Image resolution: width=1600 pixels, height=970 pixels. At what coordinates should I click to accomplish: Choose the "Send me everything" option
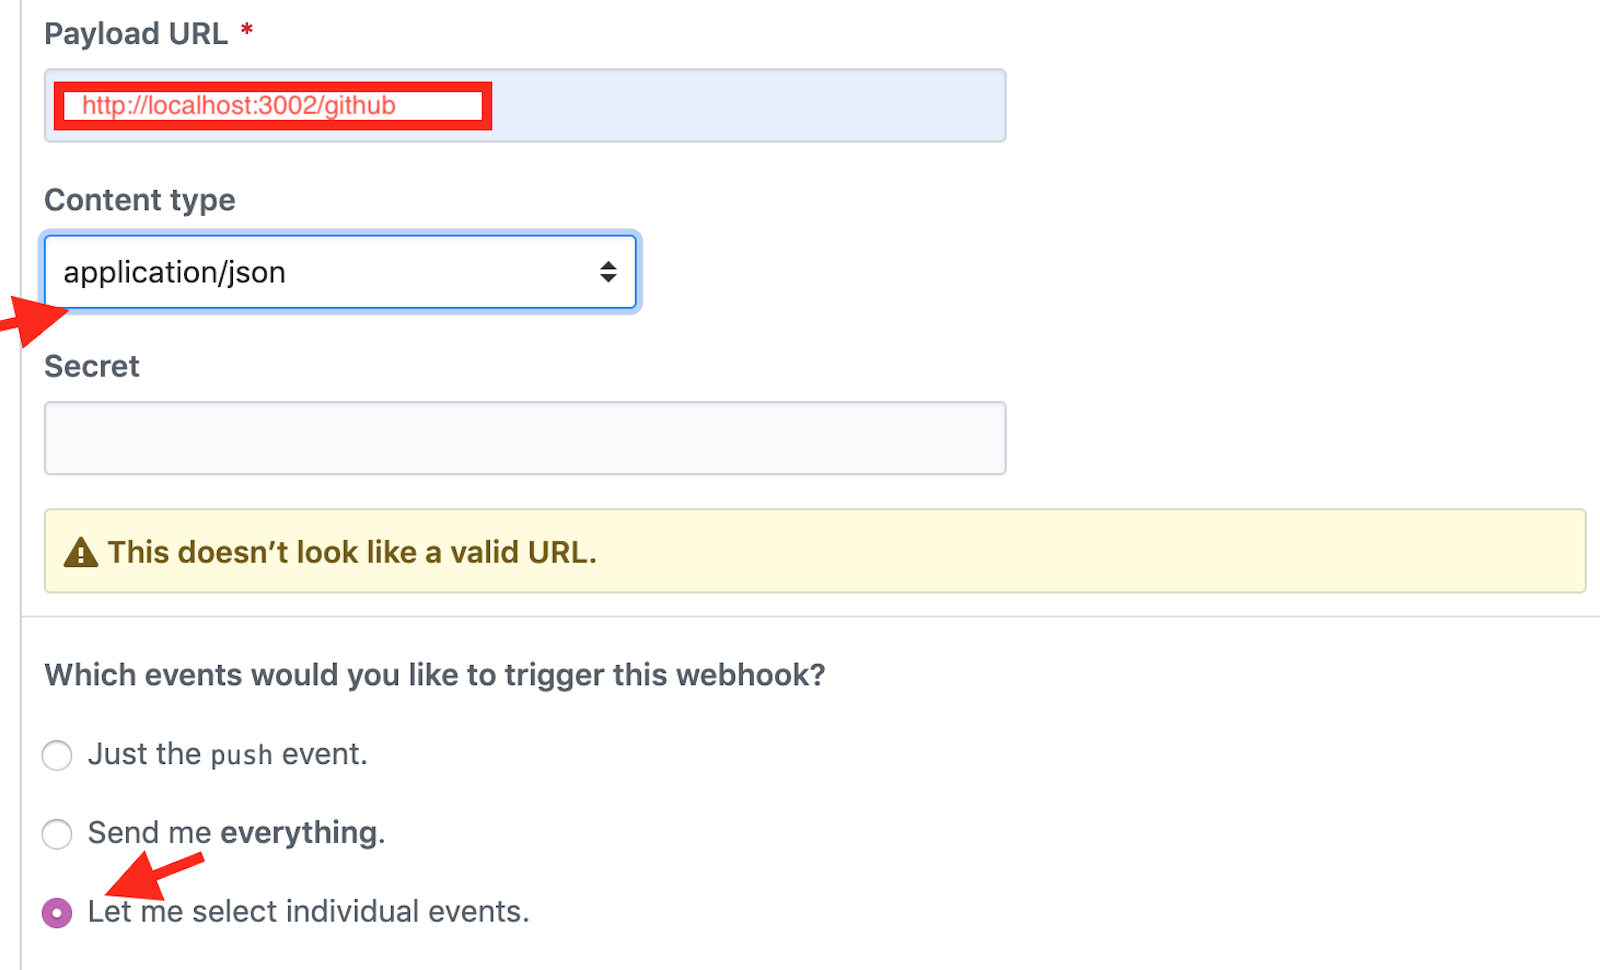[x=57, y=833]
